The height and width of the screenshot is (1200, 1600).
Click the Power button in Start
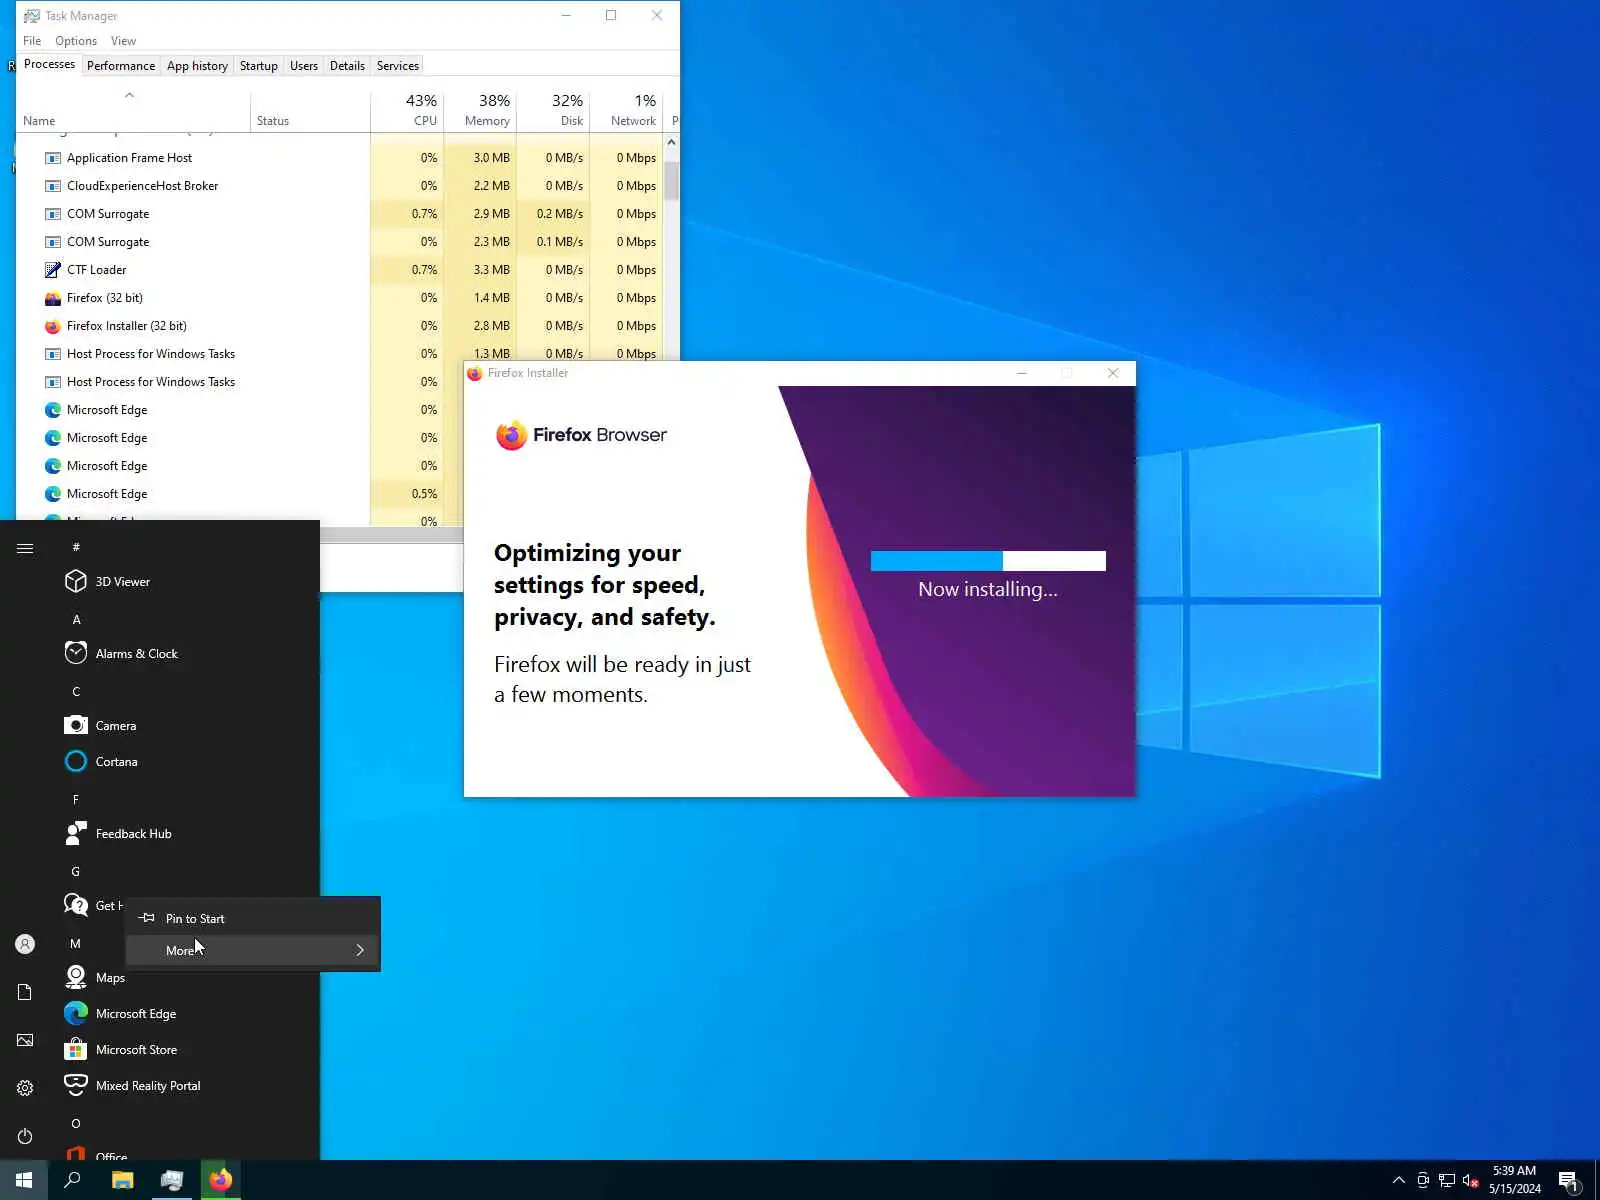tap(25, 1136)
